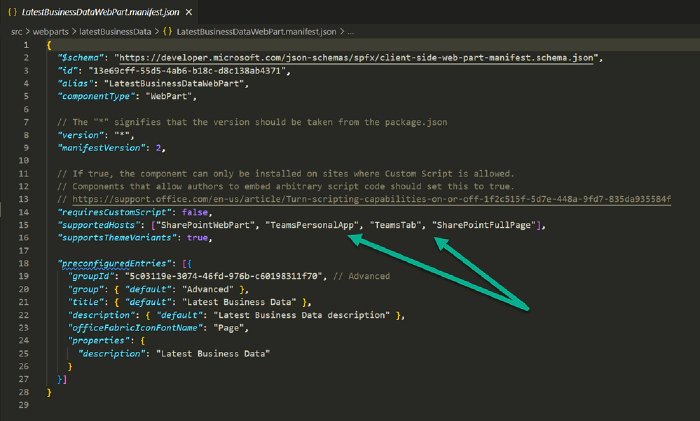Open the support.office.com link on line 13
The width and height of the screenshot is (700, 421).
click(371, 199)
